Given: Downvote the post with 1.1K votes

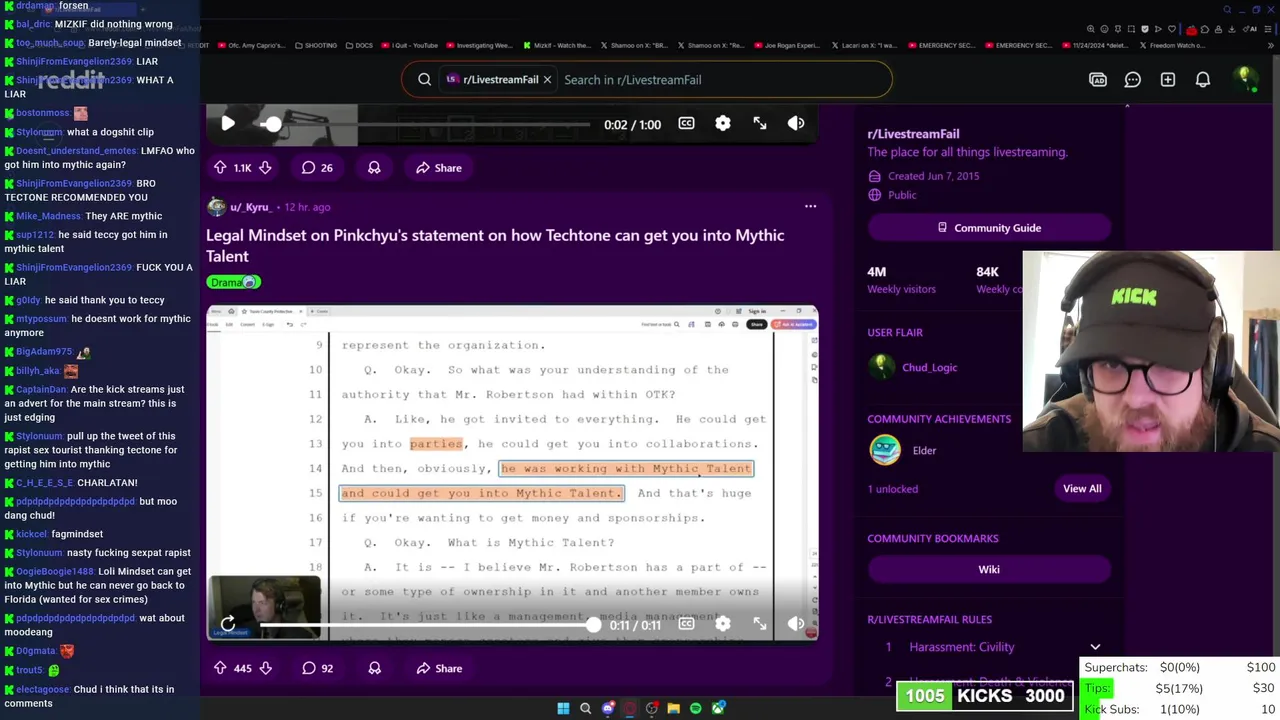Looking at the screenshot, I should [x=265, y=168].
